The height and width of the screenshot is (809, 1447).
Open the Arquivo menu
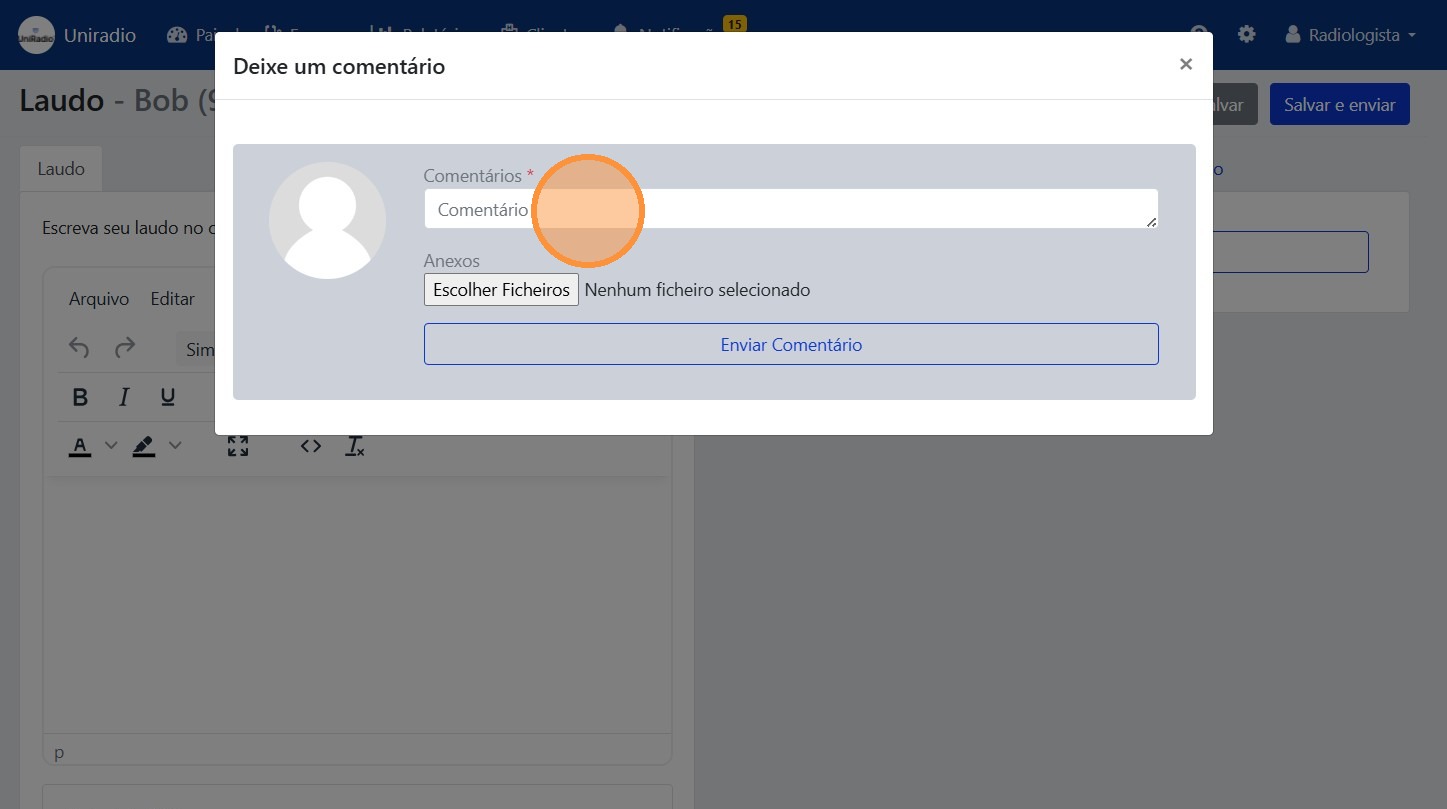click(99, 299)
